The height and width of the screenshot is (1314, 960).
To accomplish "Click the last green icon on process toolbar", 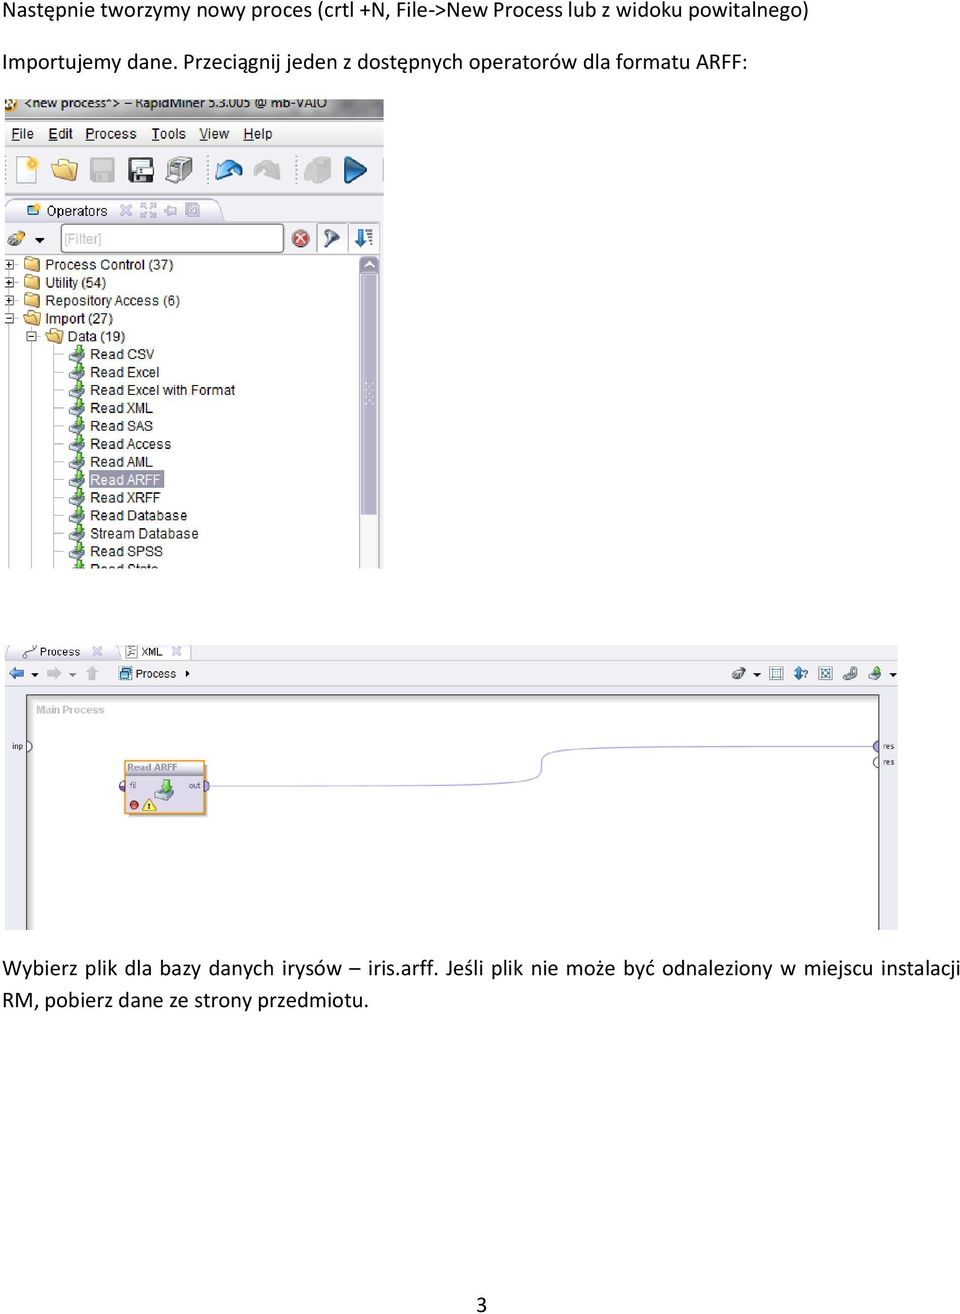I will tap(875, 674).
